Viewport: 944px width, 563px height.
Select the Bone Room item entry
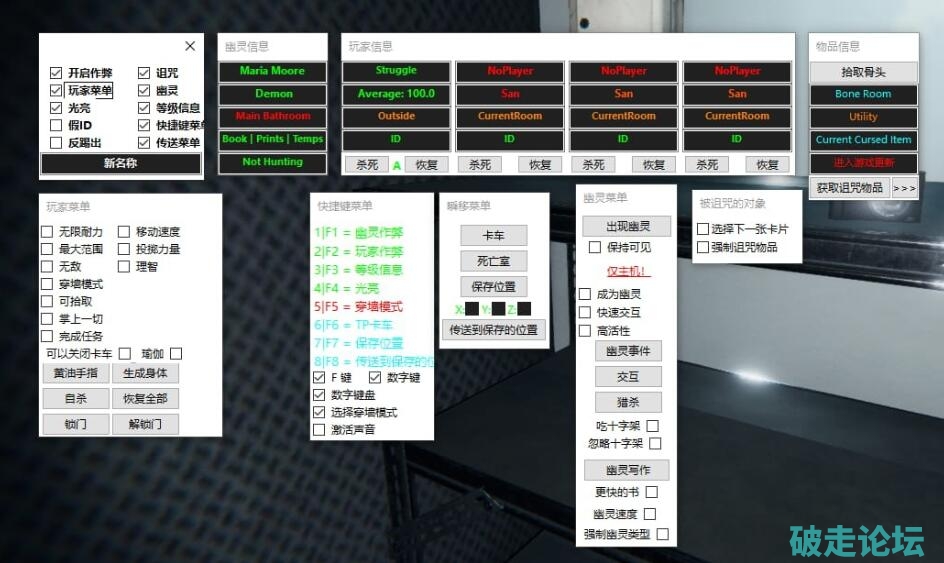pos(863,94)
